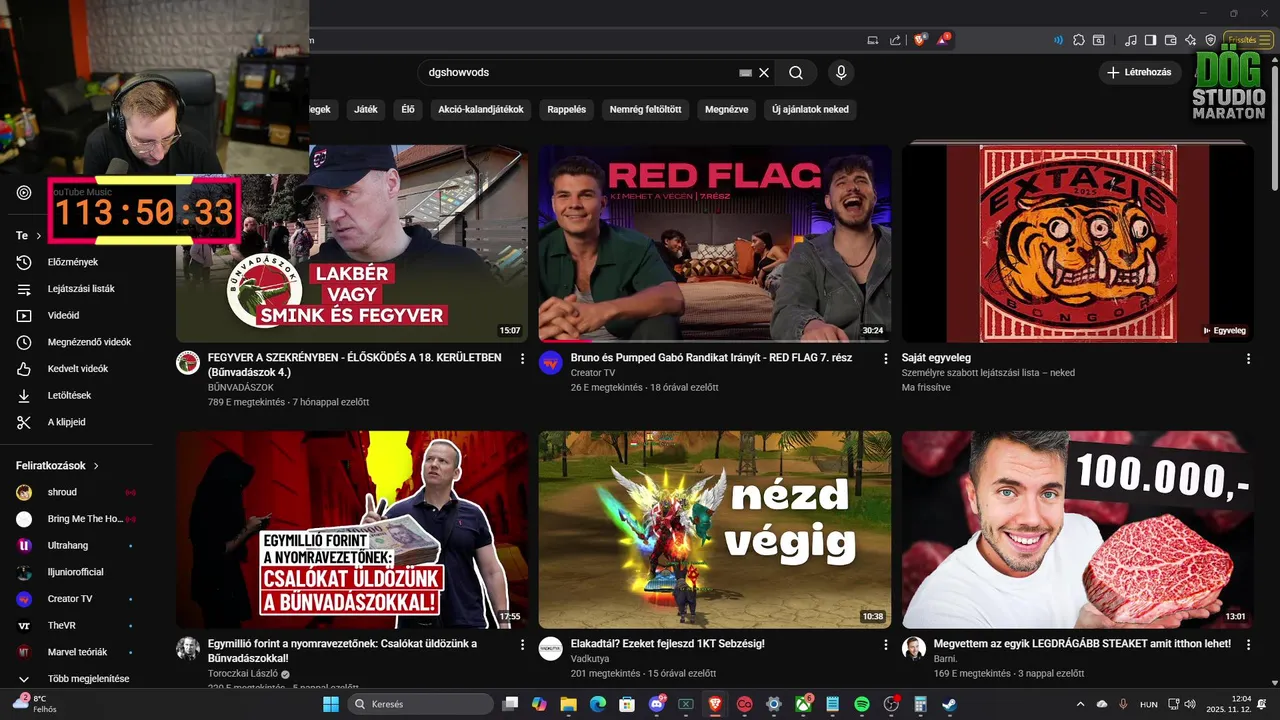Open the RED FLAG video thumbnail
The image size is (1280, 720).
coord(715,244)
